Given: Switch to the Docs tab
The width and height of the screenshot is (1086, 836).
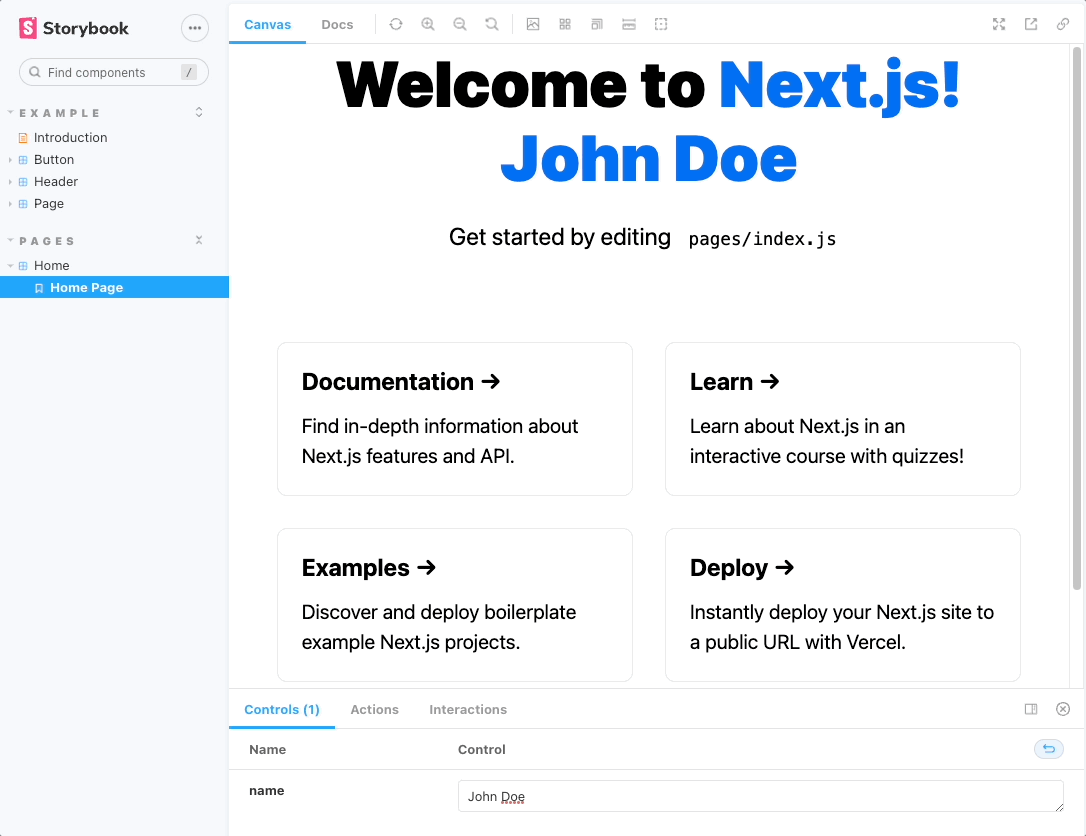Looking at the screenshot, I should [x=337, y=24].
